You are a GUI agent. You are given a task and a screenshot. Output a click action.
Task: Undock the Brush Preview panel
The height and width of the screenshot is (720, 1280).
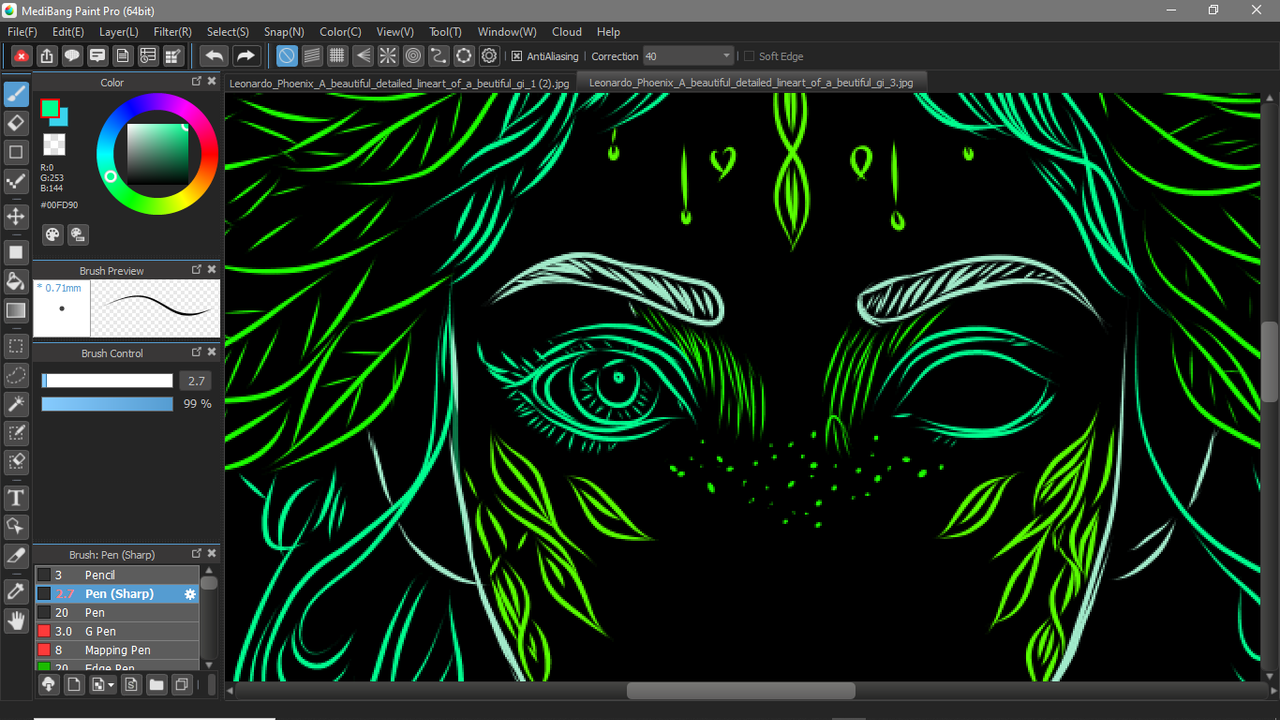tap(197, 270)
